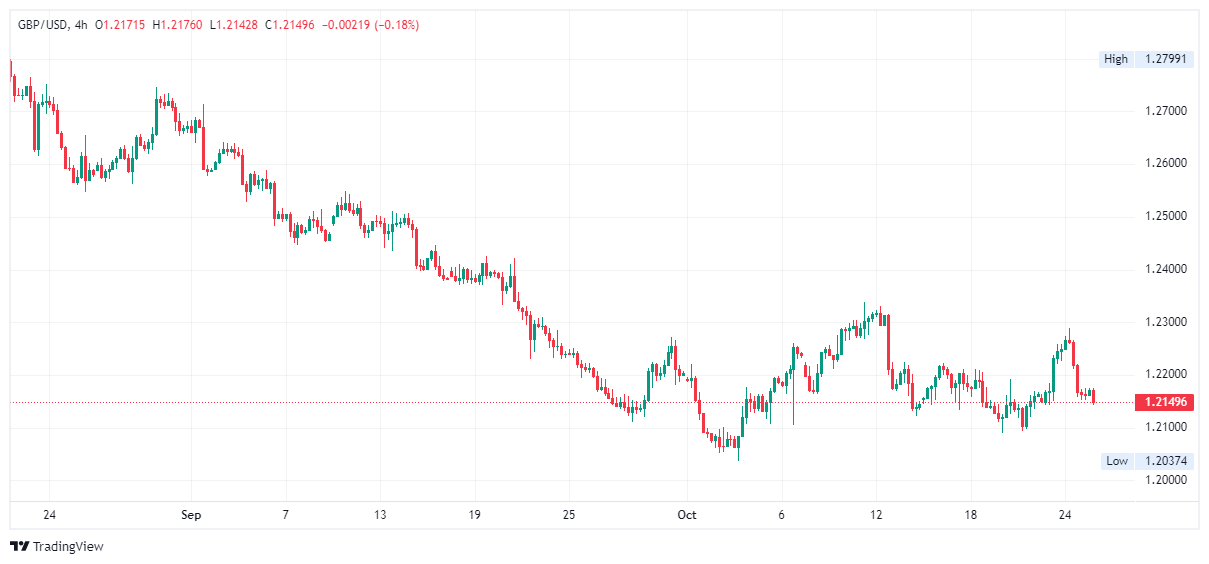The width and height of the screenshot is (1209, 564).
Task: Open the TradingView text link
Action: 68,547
